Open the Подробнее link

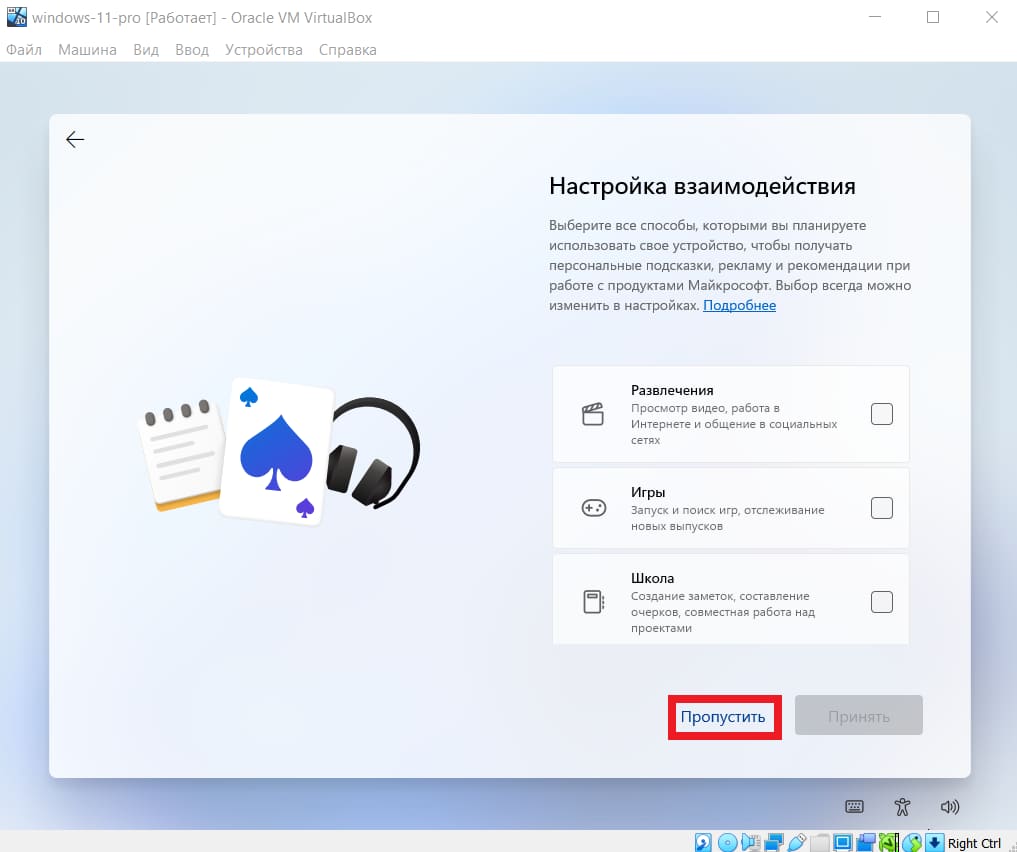pos(739,305)
